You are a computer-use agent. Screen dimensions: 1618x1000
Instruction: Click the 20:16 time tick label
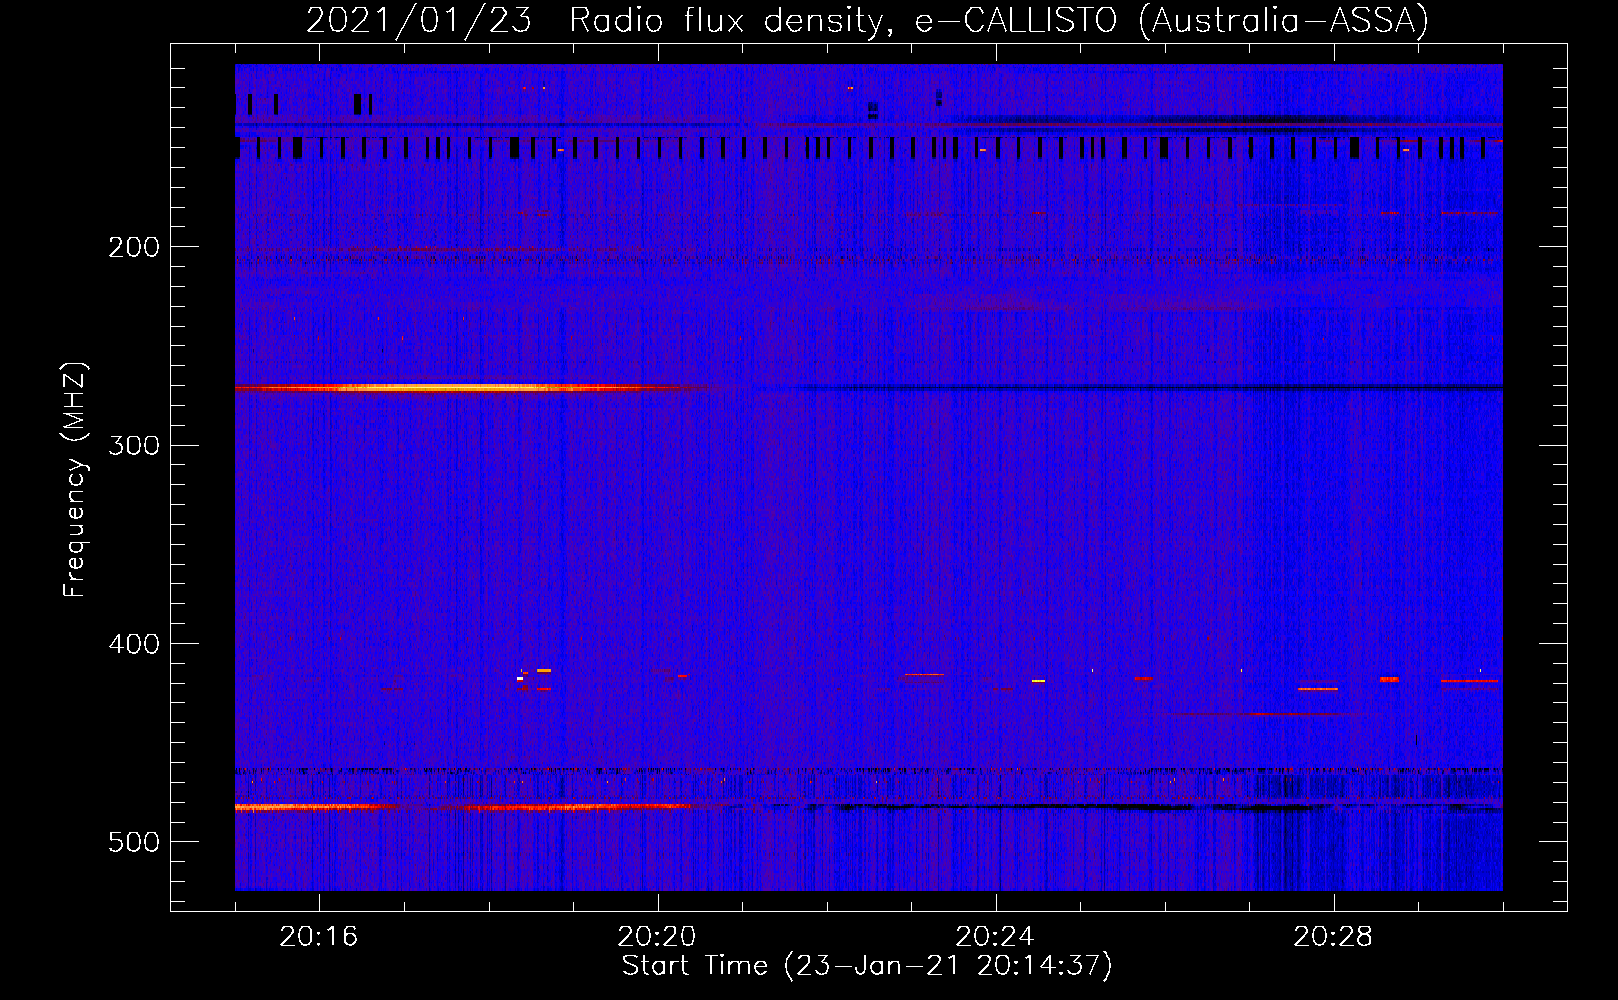[319, 937]
